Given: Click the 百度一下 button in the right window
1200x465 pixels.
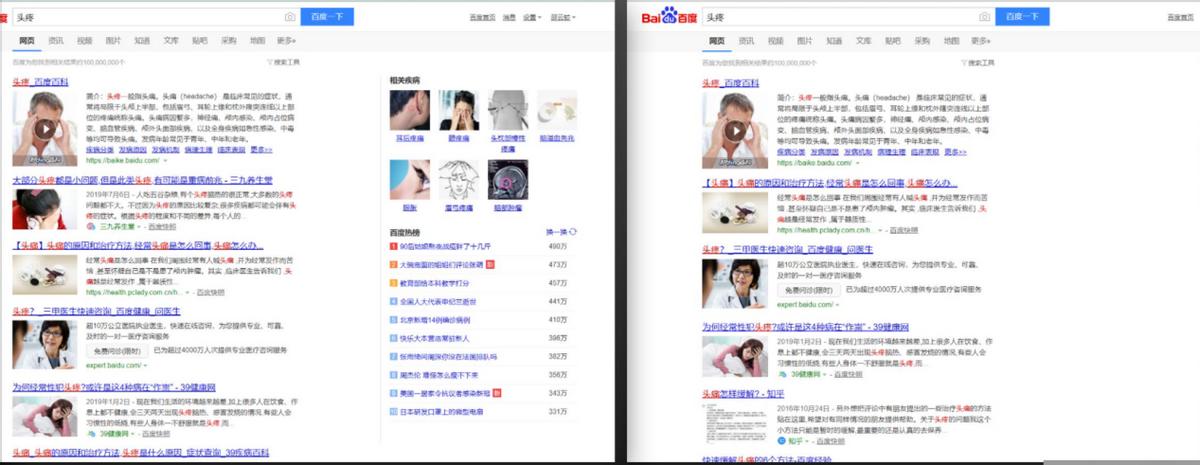Looking at the screenshot, I should pos(1022,17).
